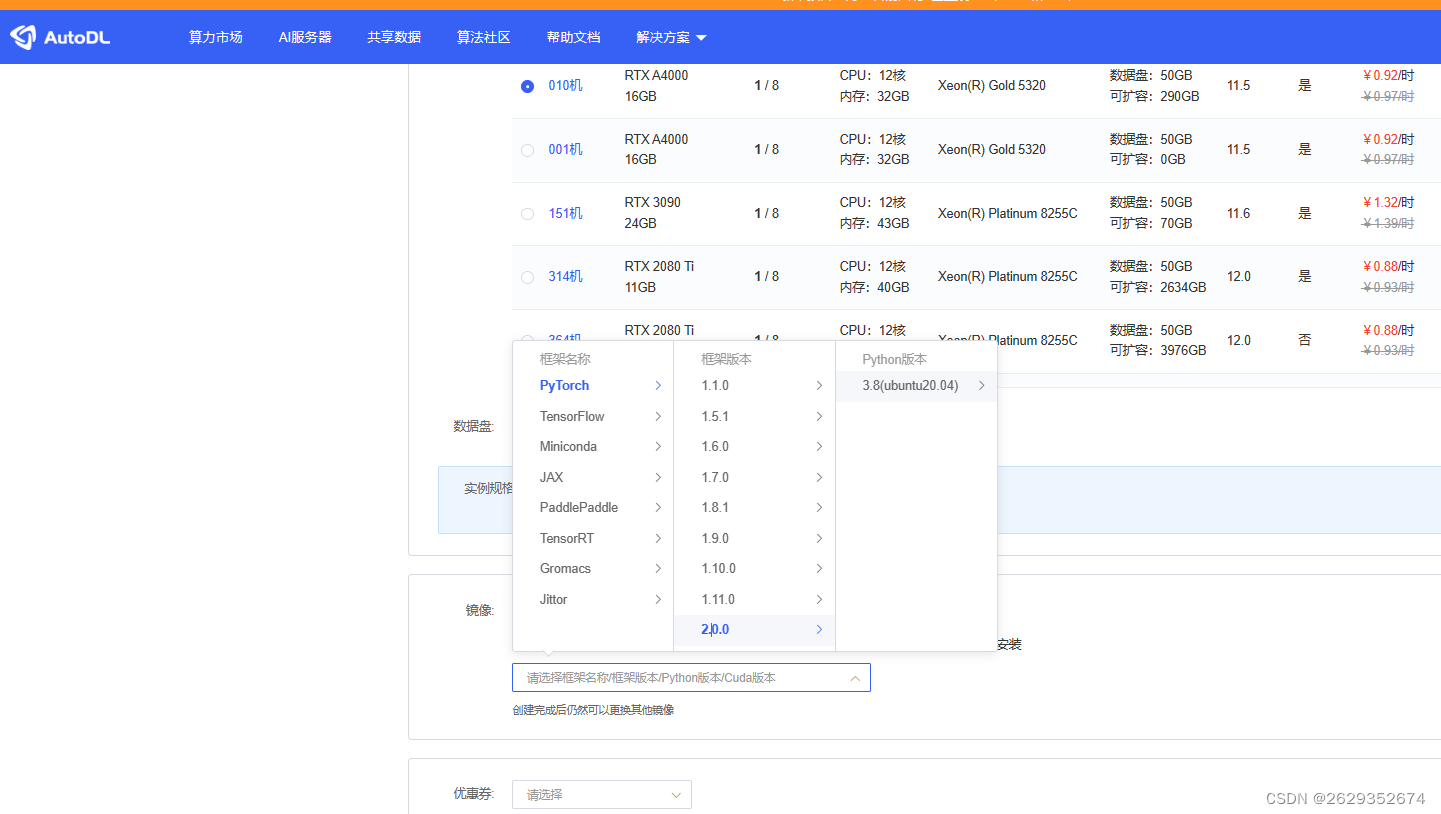The width and height of the screenshot is (1441, 814).
Task: Choose PyTorch framework in cascader
Action: [593, 386]
